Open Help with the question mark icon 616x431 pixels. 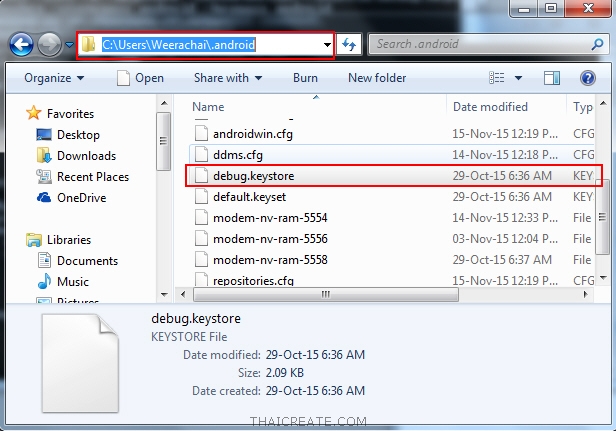[587, 78]
